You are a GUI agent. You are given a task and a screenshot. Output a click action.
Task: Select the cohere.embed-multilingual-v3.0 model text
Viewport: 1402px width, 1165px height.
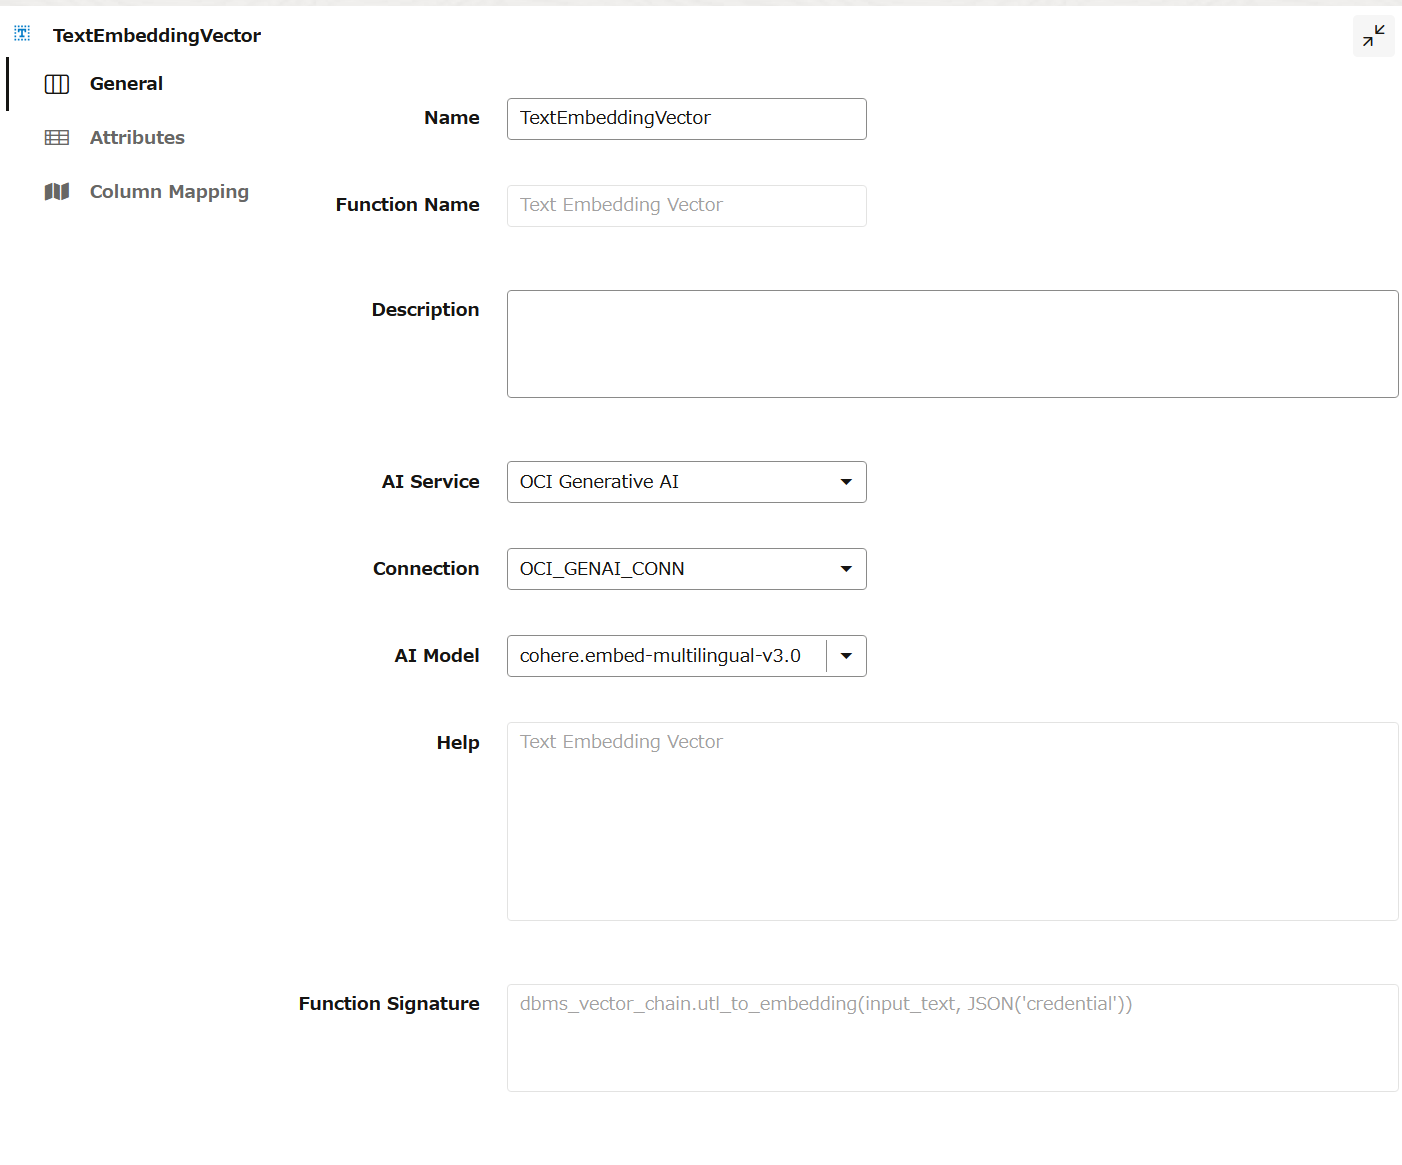(x=660, y=656)
